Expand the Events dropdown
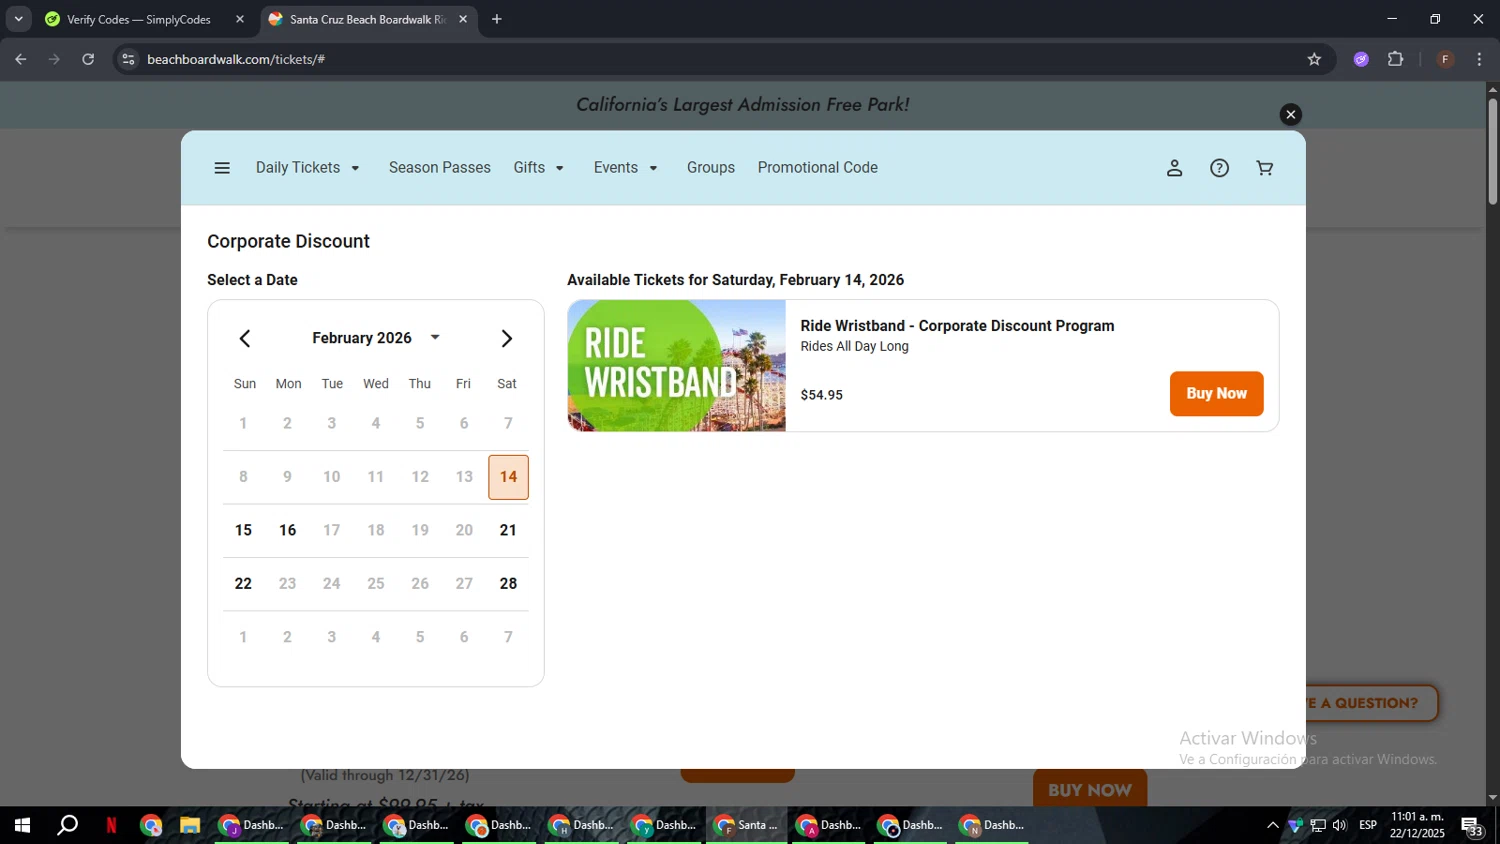Screen dimensions: 1500x844 [626, 168]
